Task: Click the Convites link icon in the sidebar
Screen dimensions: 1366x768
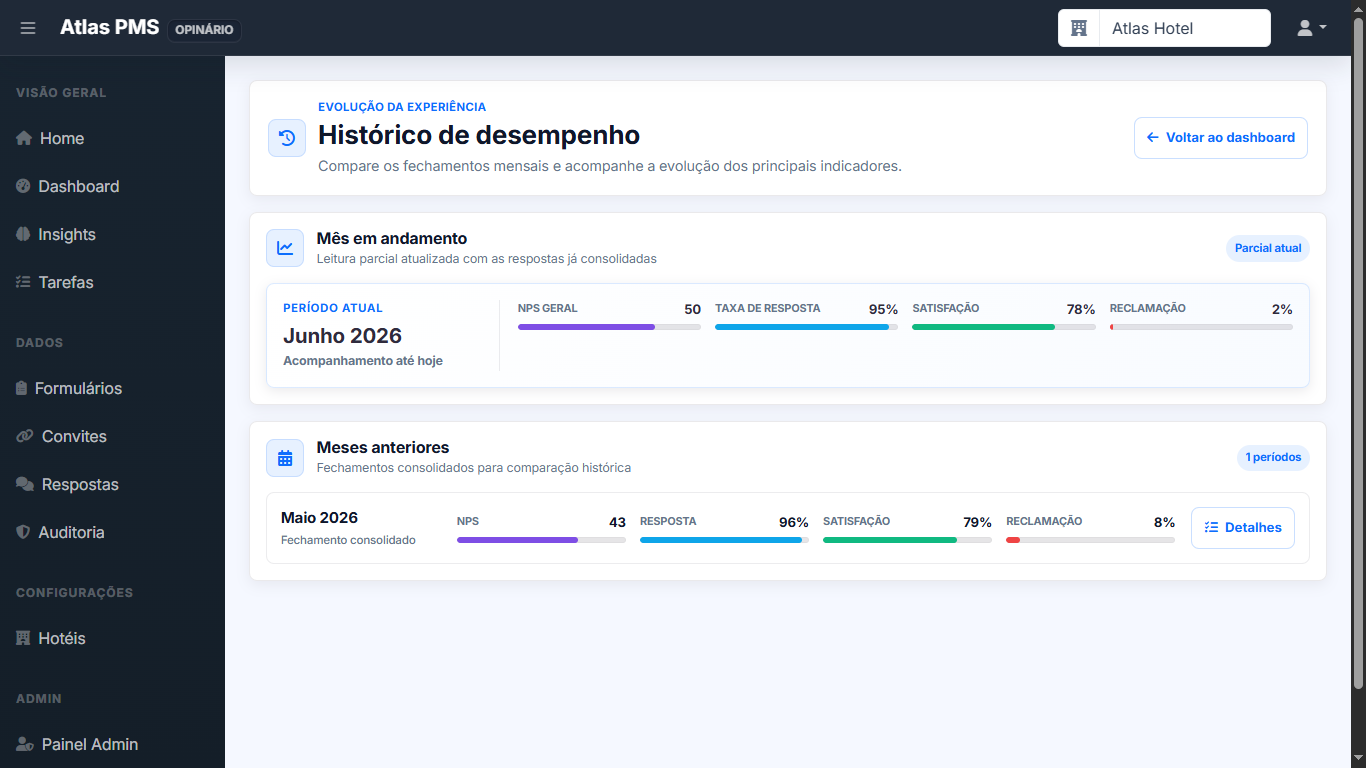Action: [x=25, y=436]
